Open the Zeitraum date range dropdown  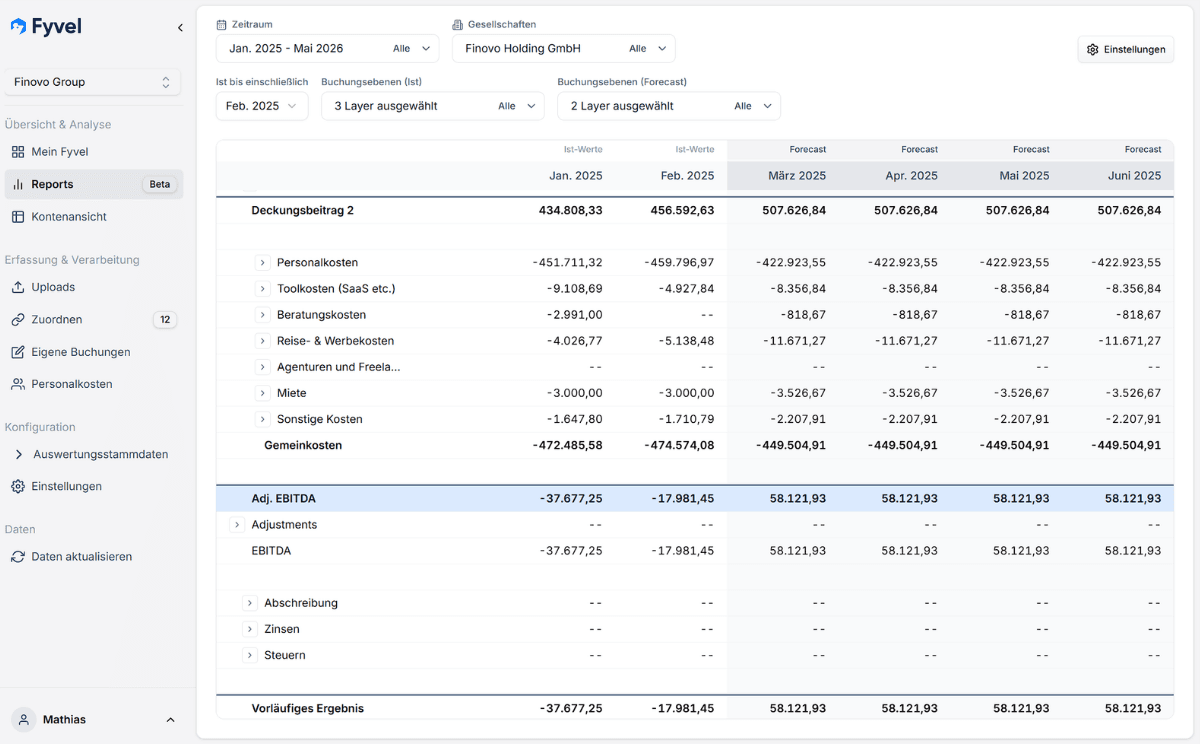(x=328, y=48)
